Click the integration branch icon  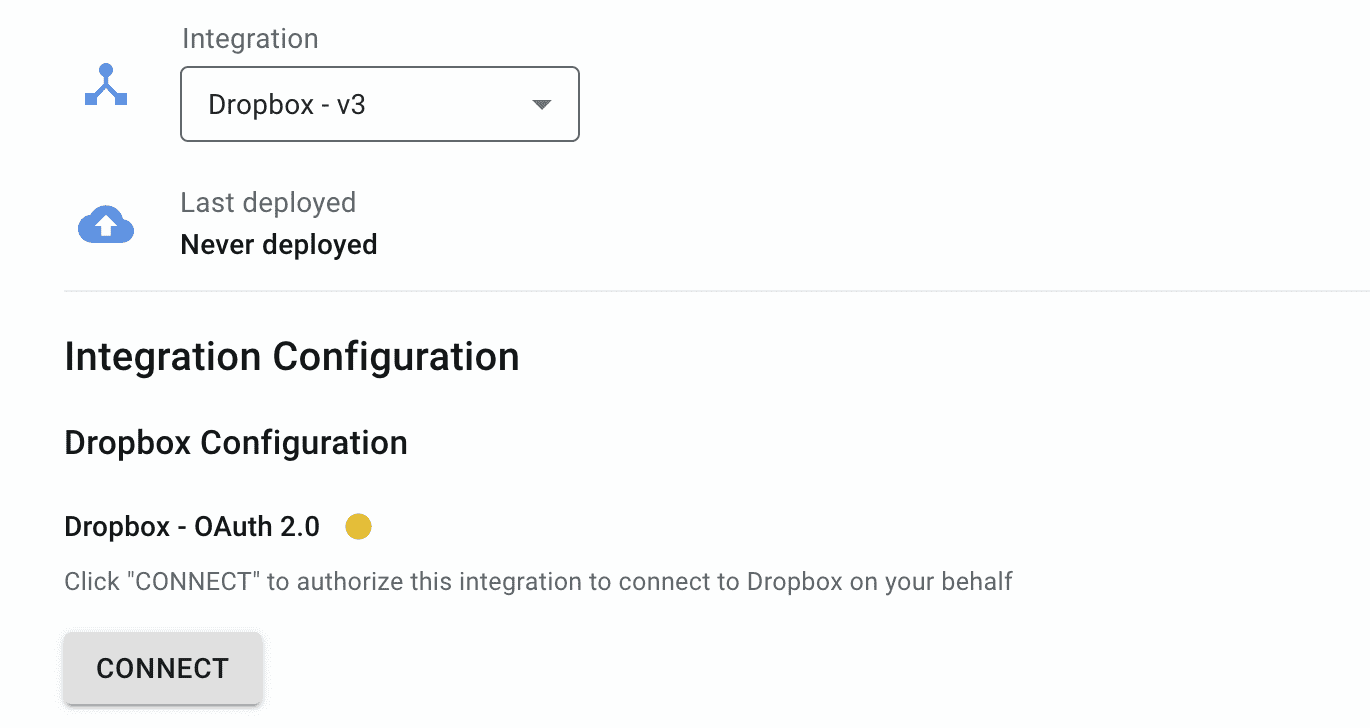tap(106, 86)
